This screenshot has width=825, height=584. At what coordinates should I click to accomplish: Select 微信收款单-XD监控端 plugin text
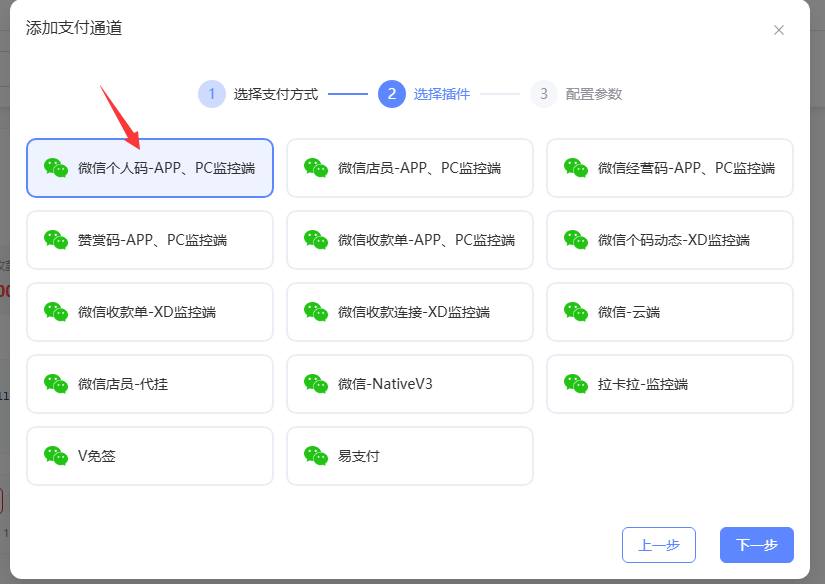147,312
